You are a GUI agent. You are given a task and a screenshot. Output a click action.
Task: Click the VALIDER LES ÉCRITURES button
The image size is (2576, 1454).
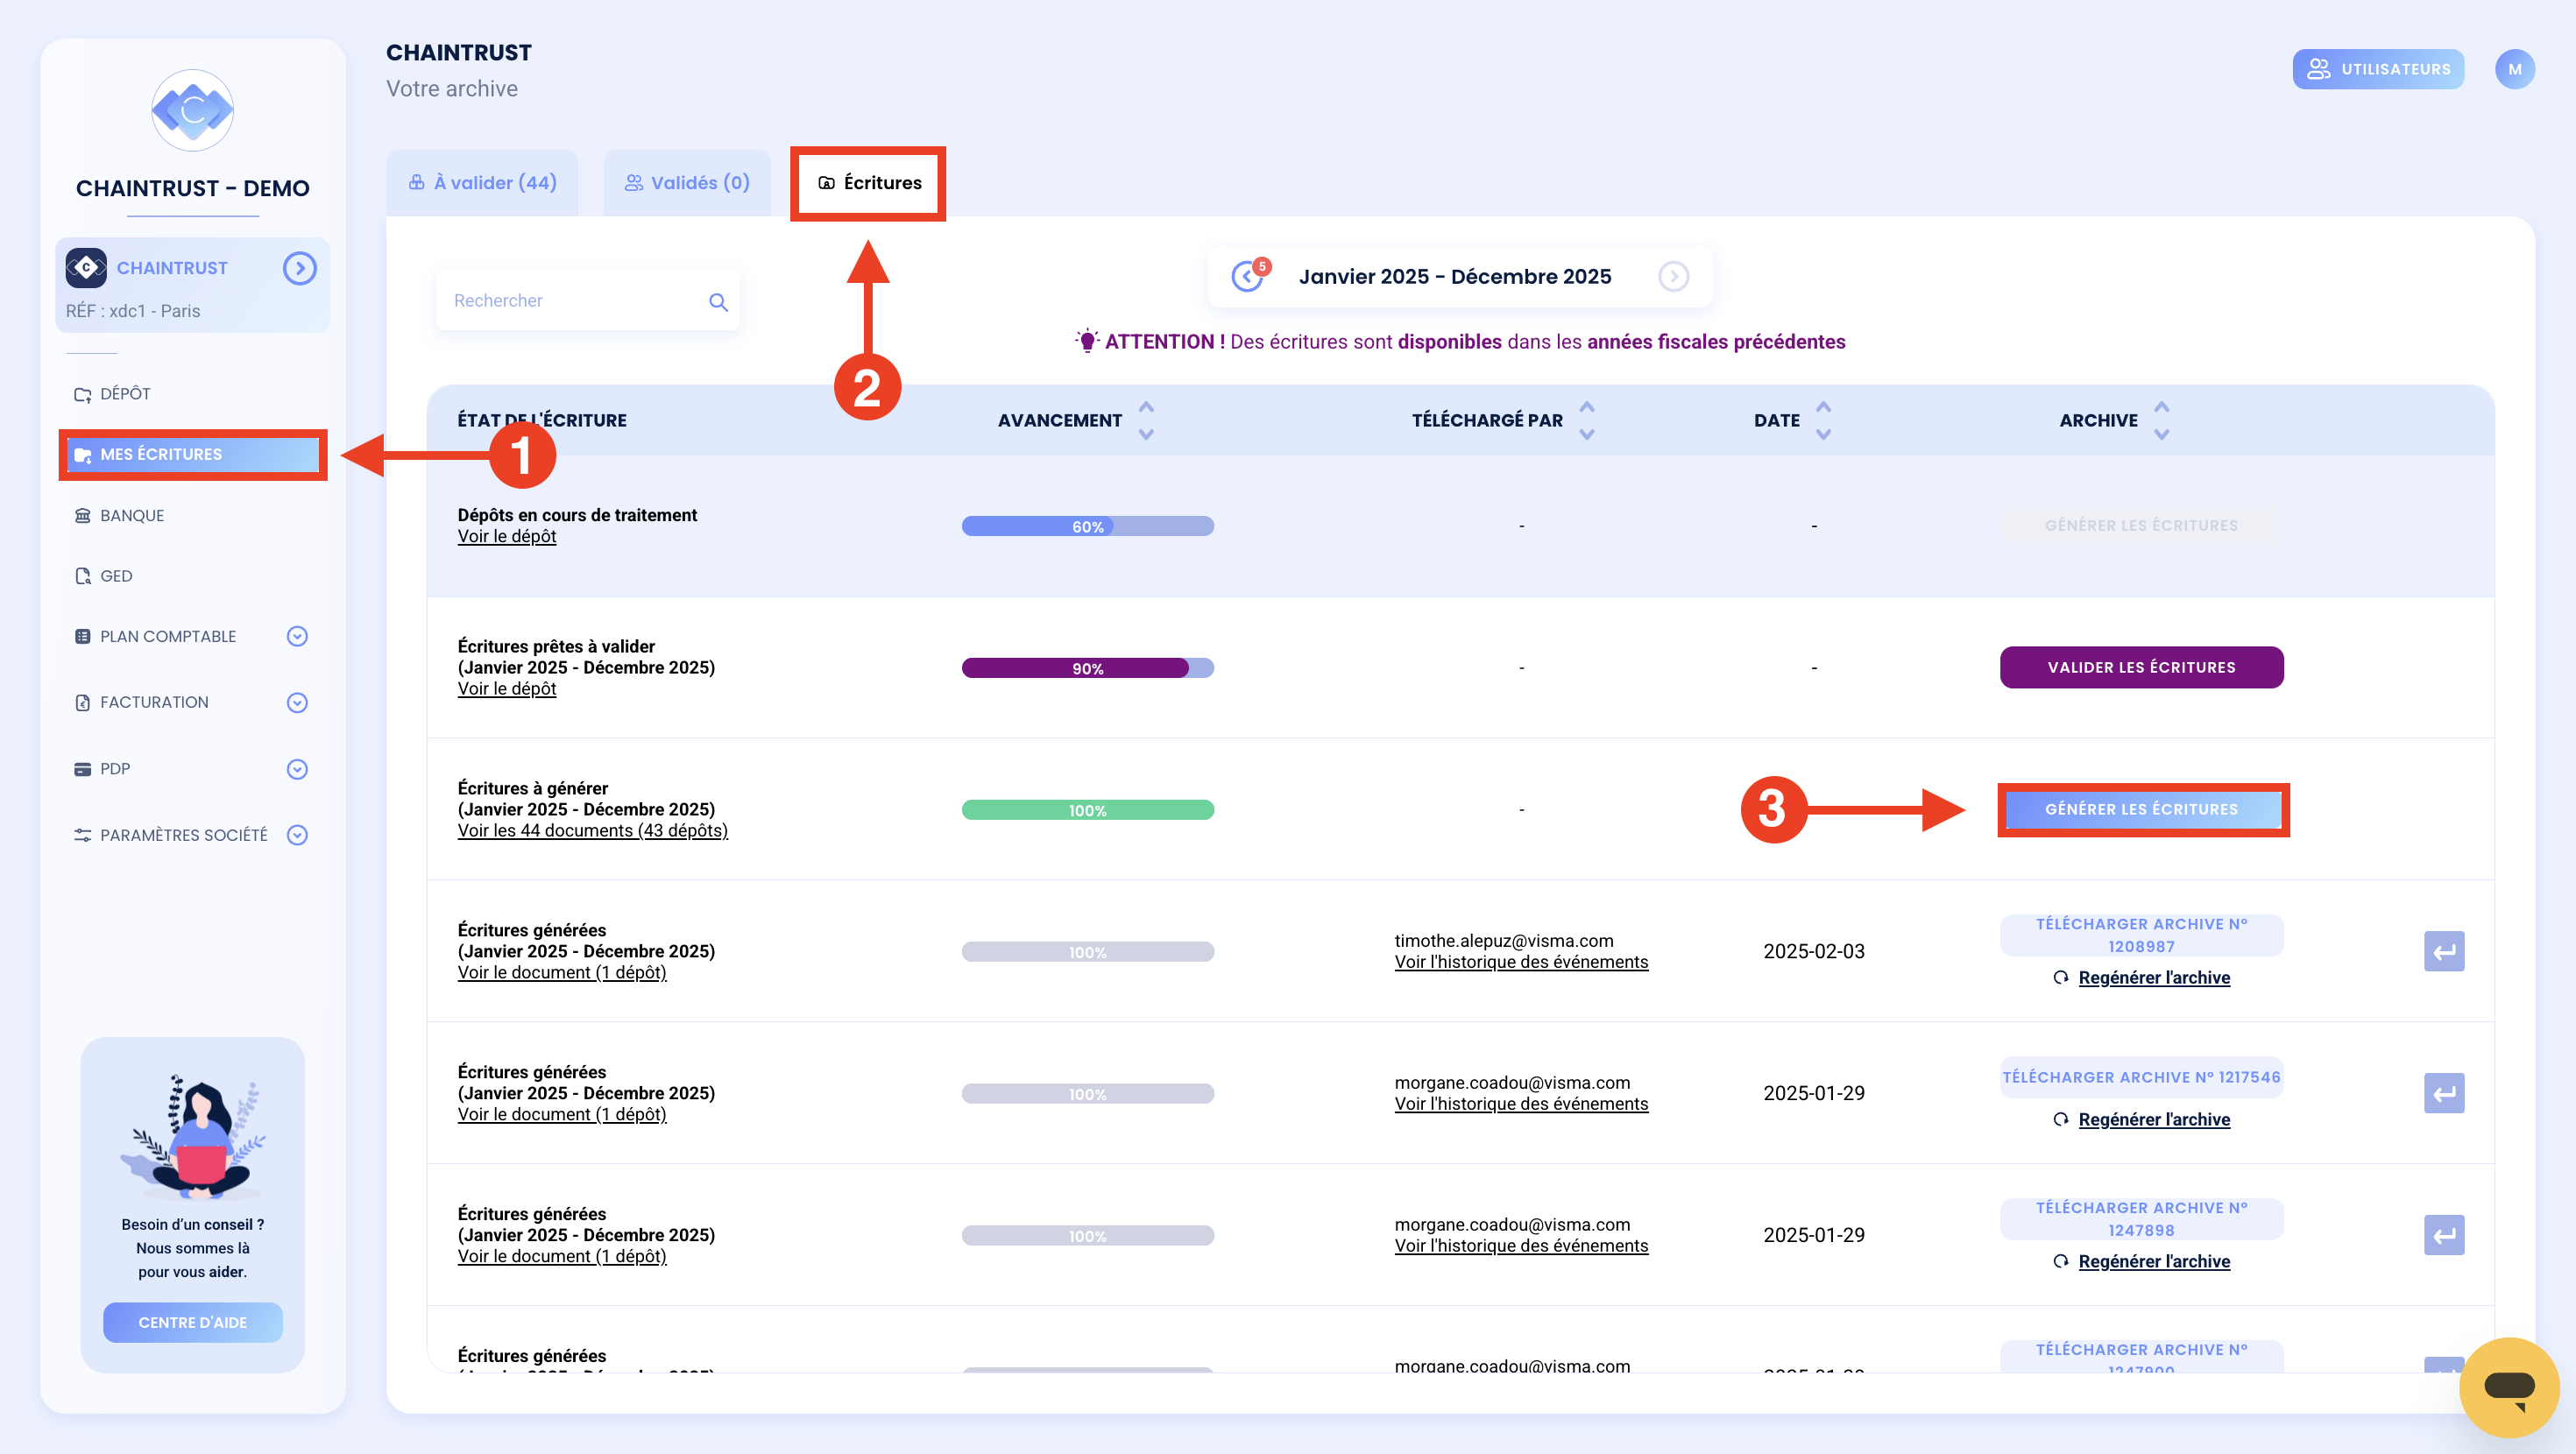[2142, 667]
